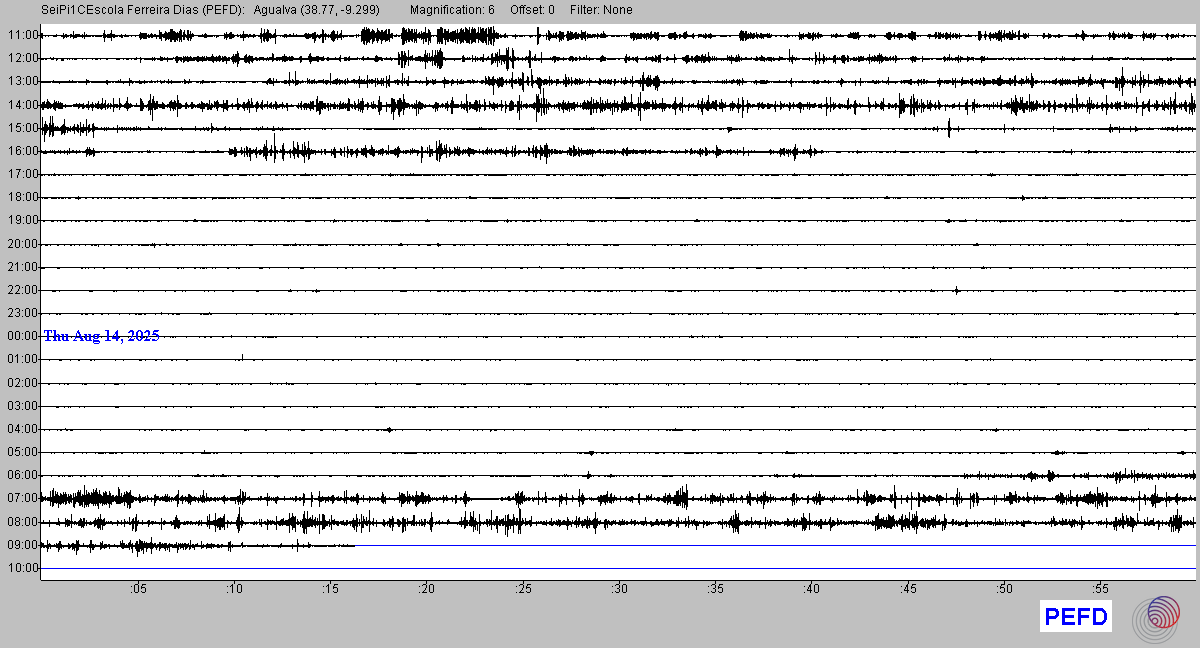Screen dimensions: 1200x648
Task: Click the :45 minute axis tick label
Action: point(908,589)
